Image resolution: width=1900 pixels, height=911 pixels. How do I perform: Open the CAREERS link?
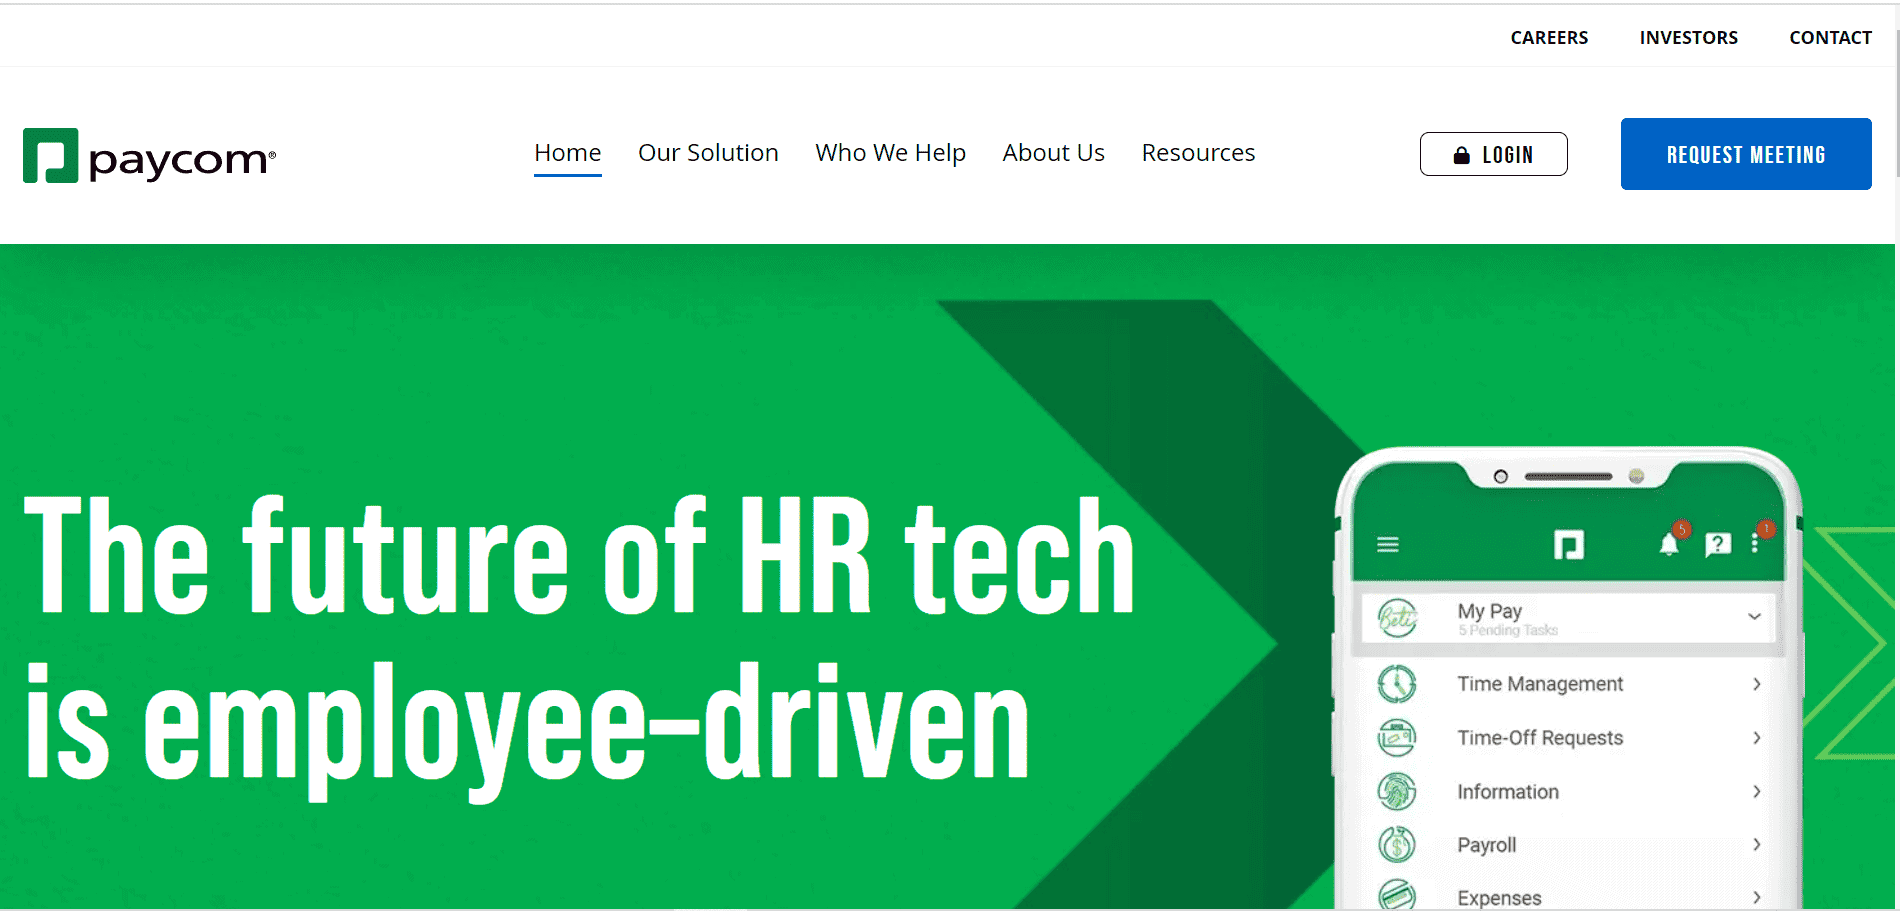[1549, 37]
